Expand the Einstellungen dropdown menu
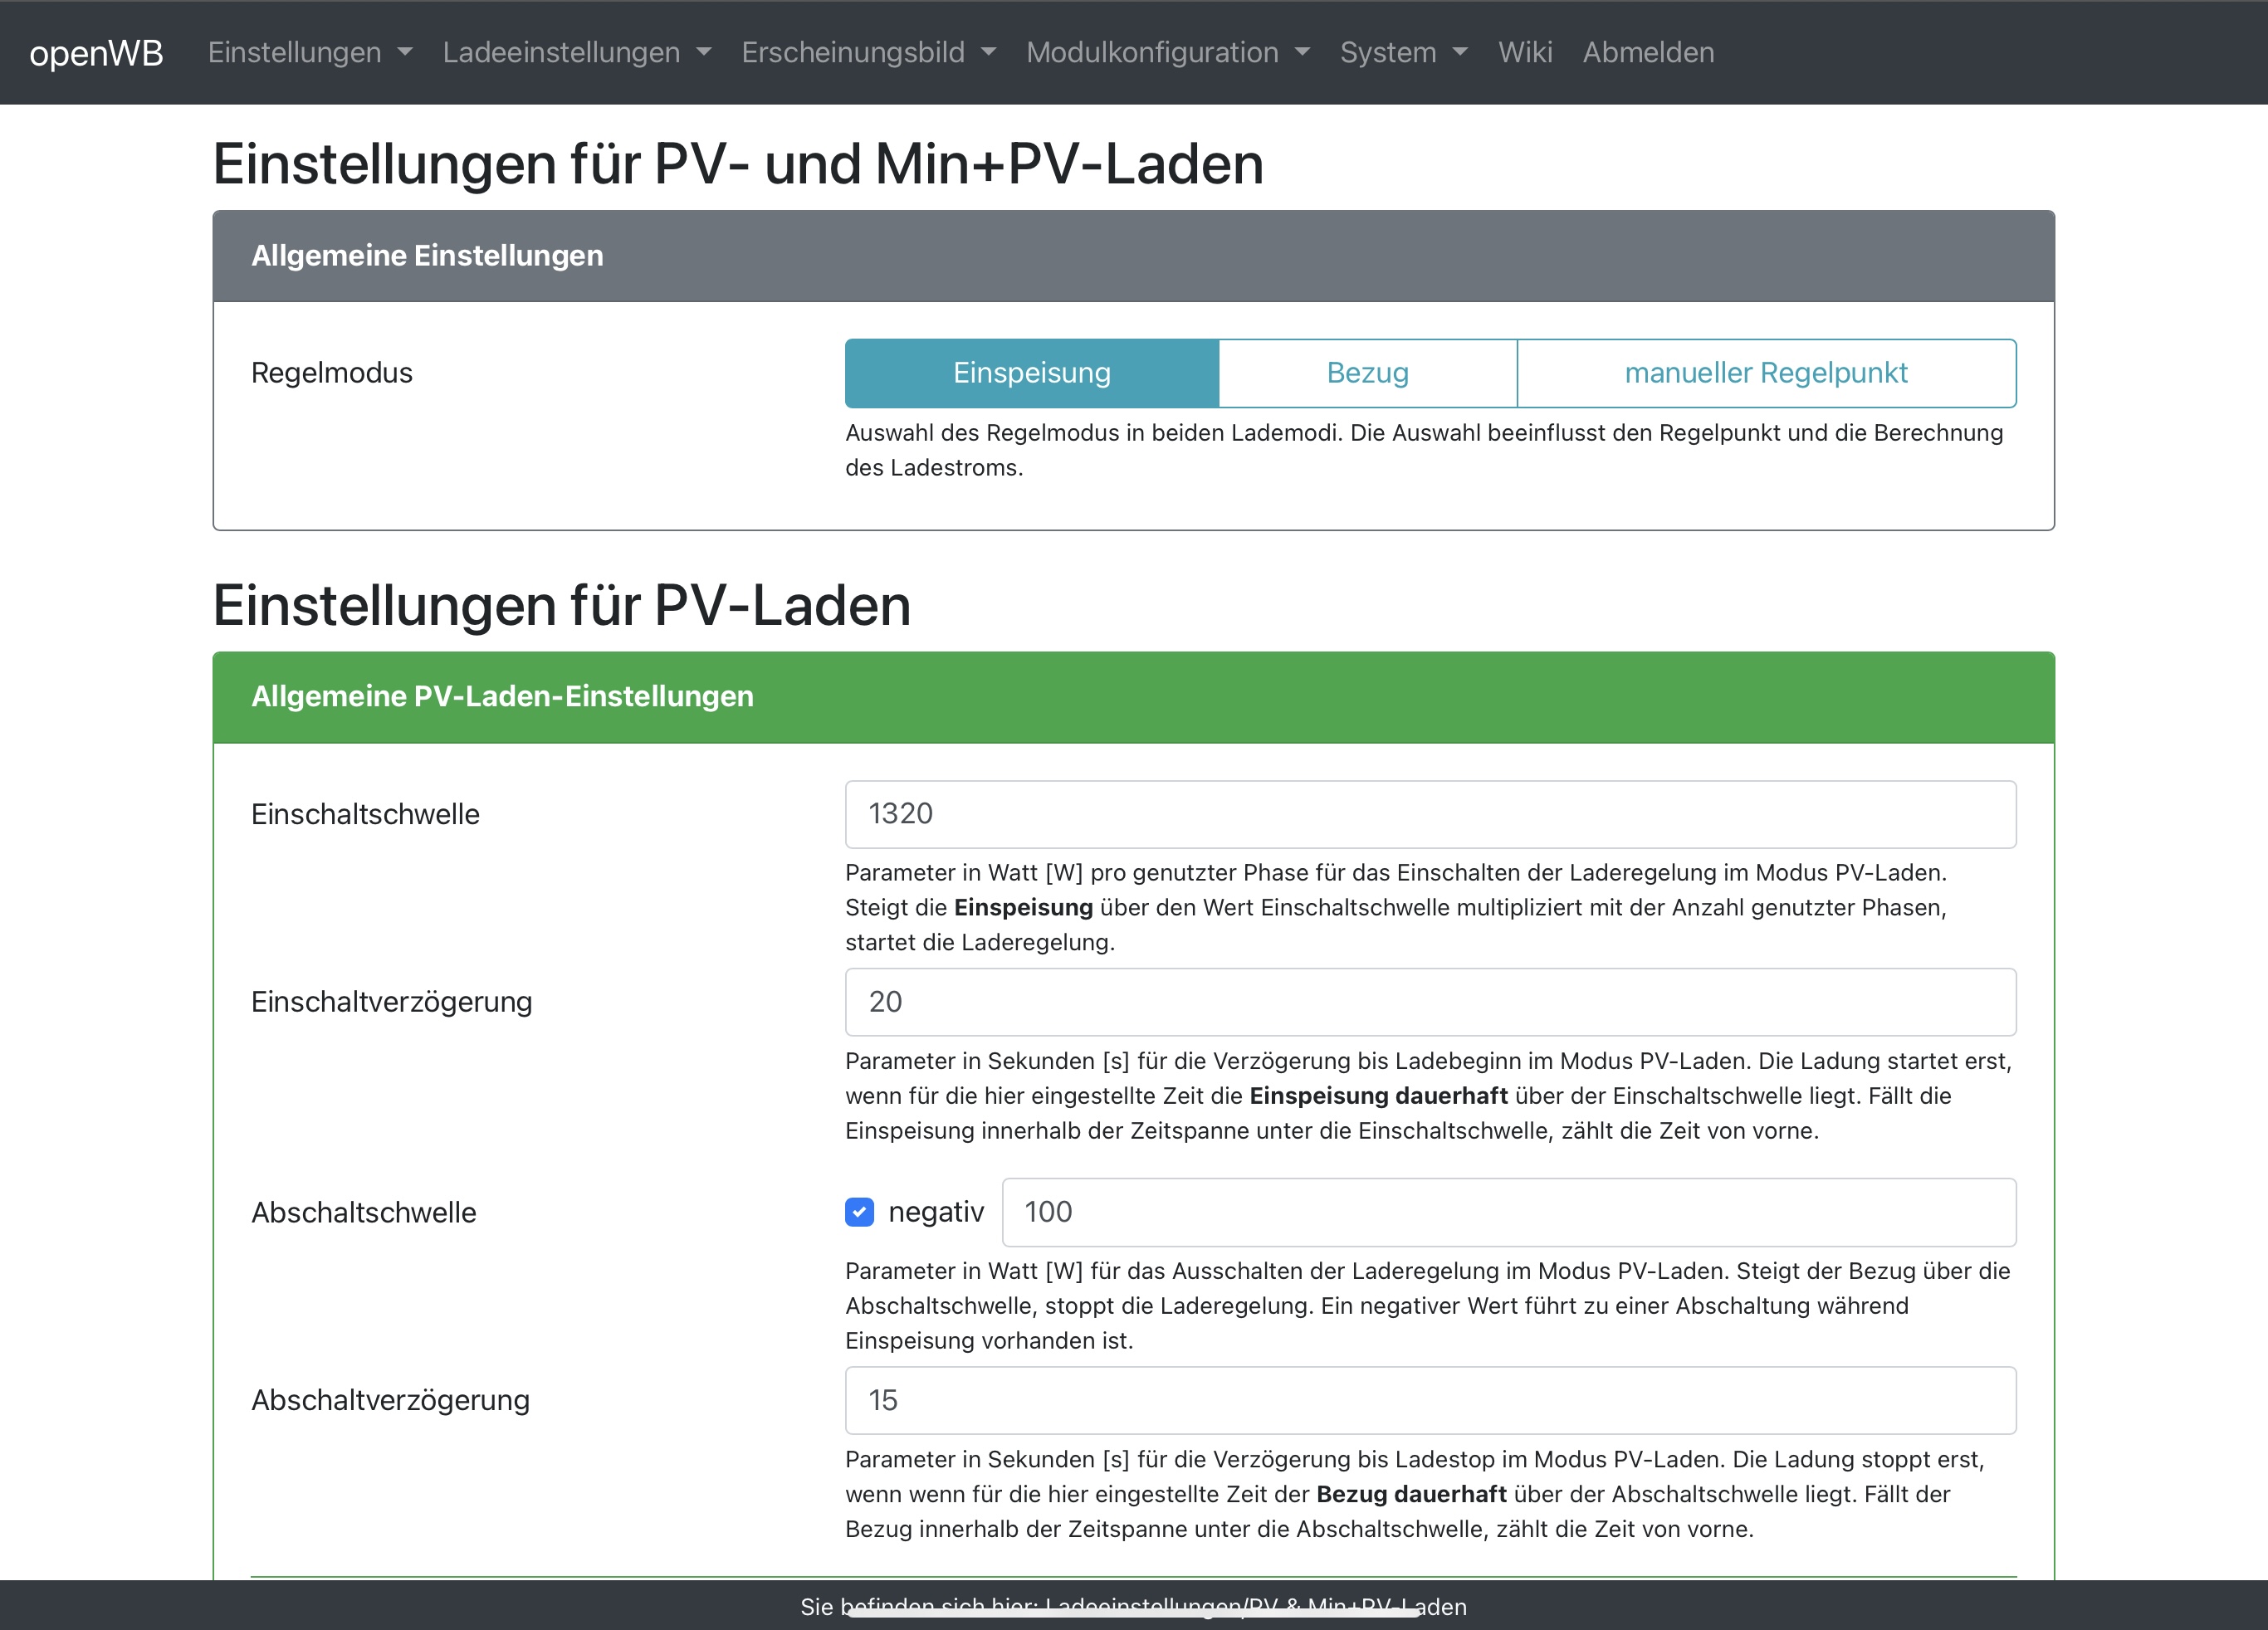2268x1630 pixels. pos(309,52)
